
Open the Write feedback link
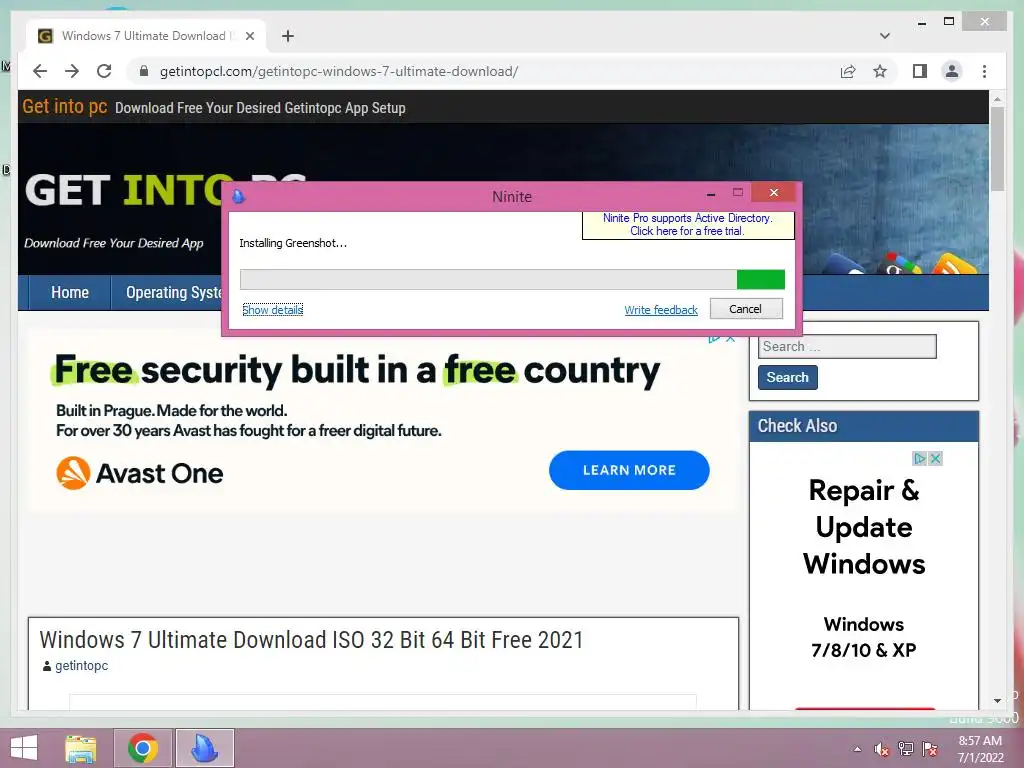661,310
